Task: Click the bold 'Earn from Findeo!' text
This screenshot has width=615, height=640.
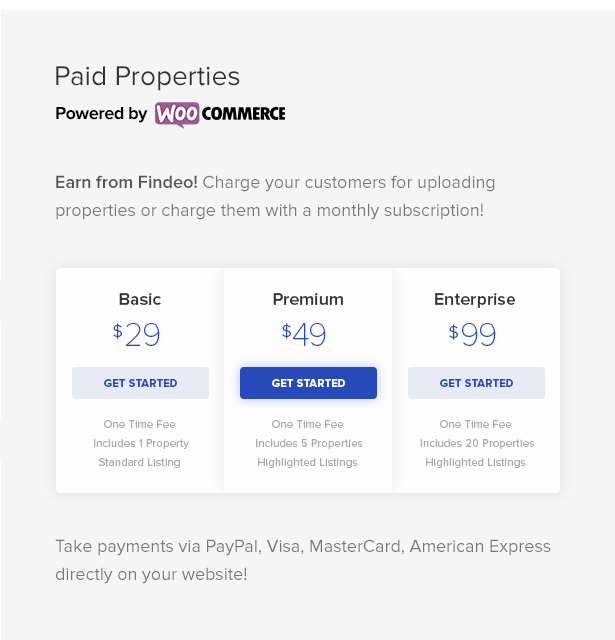Action: pyautogui.click(x=126, y=183)
